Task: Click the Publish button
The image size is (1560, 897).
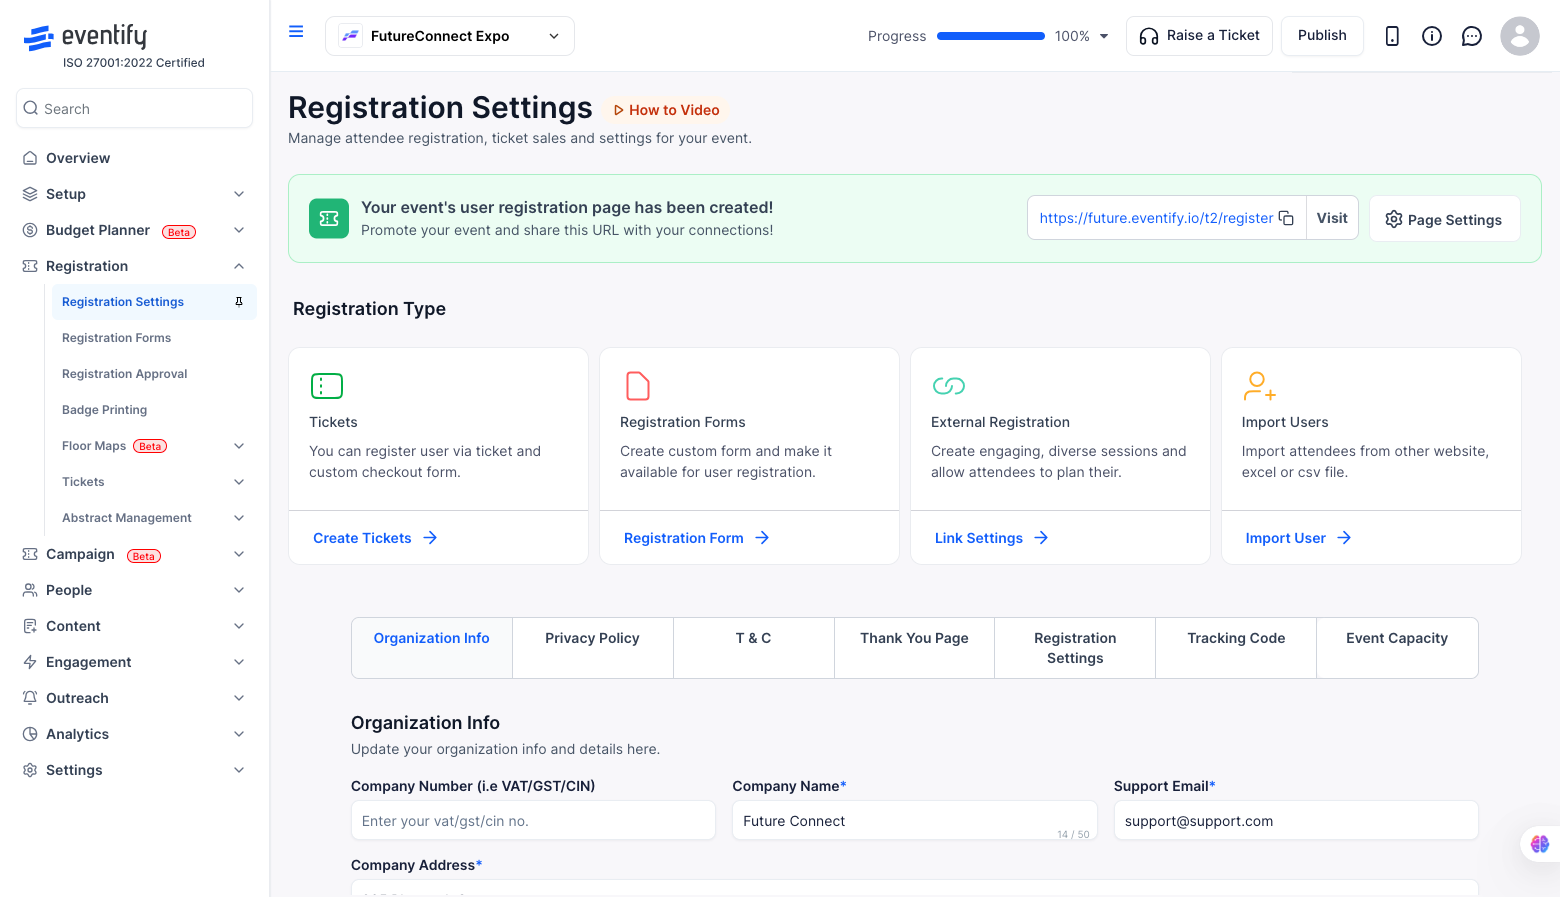Action: tap(1322, 36)
